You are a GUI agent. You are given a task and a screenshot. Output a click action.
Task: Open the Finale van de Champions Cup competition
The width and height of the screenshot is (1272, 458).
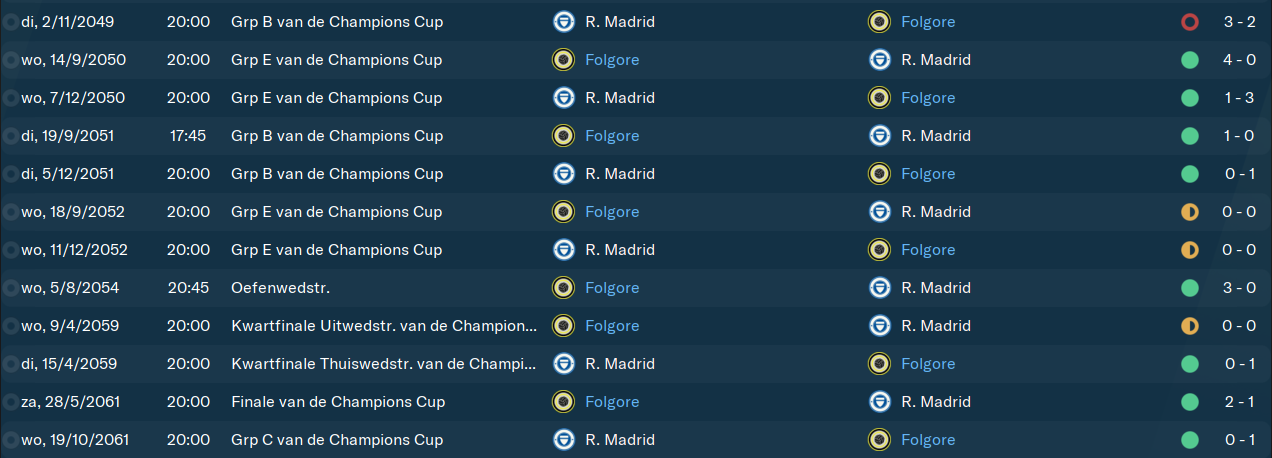338,402
